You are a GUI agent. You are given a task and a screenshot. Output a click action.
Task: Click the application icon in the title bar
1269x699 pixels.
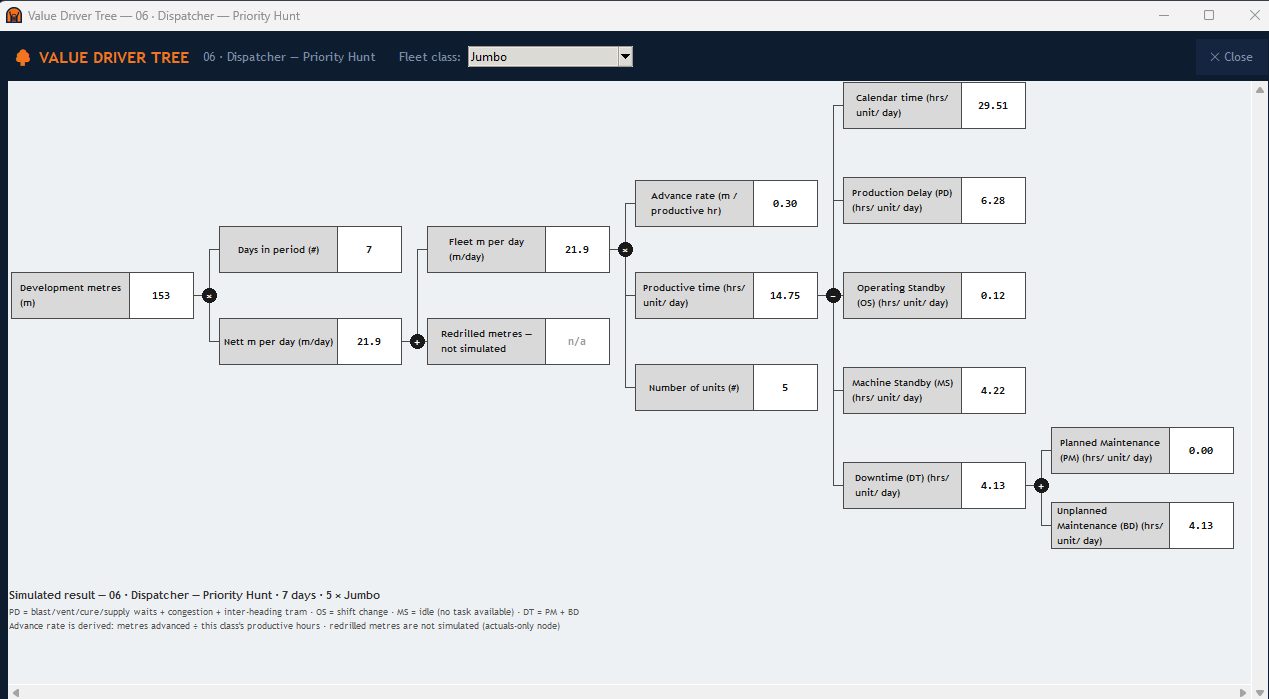coord(14,15)
